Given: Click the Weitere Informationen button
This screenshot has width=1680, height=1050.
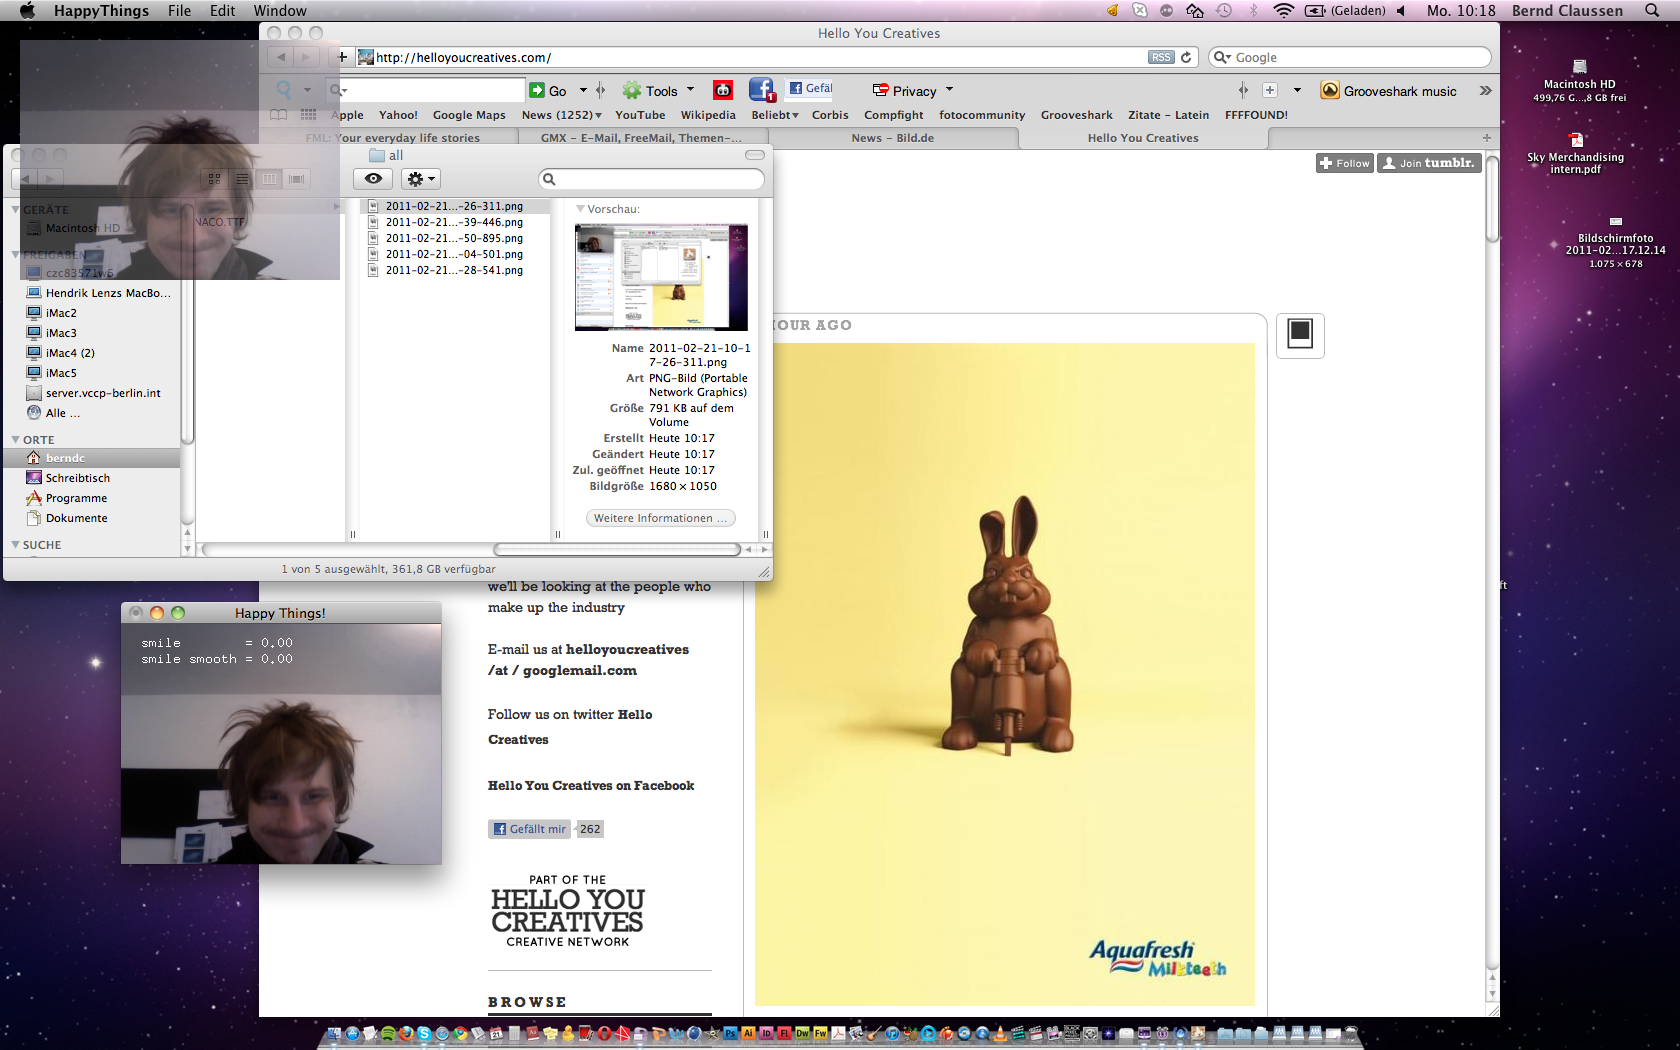Looking at the screenshot, I should click(660, 518).
